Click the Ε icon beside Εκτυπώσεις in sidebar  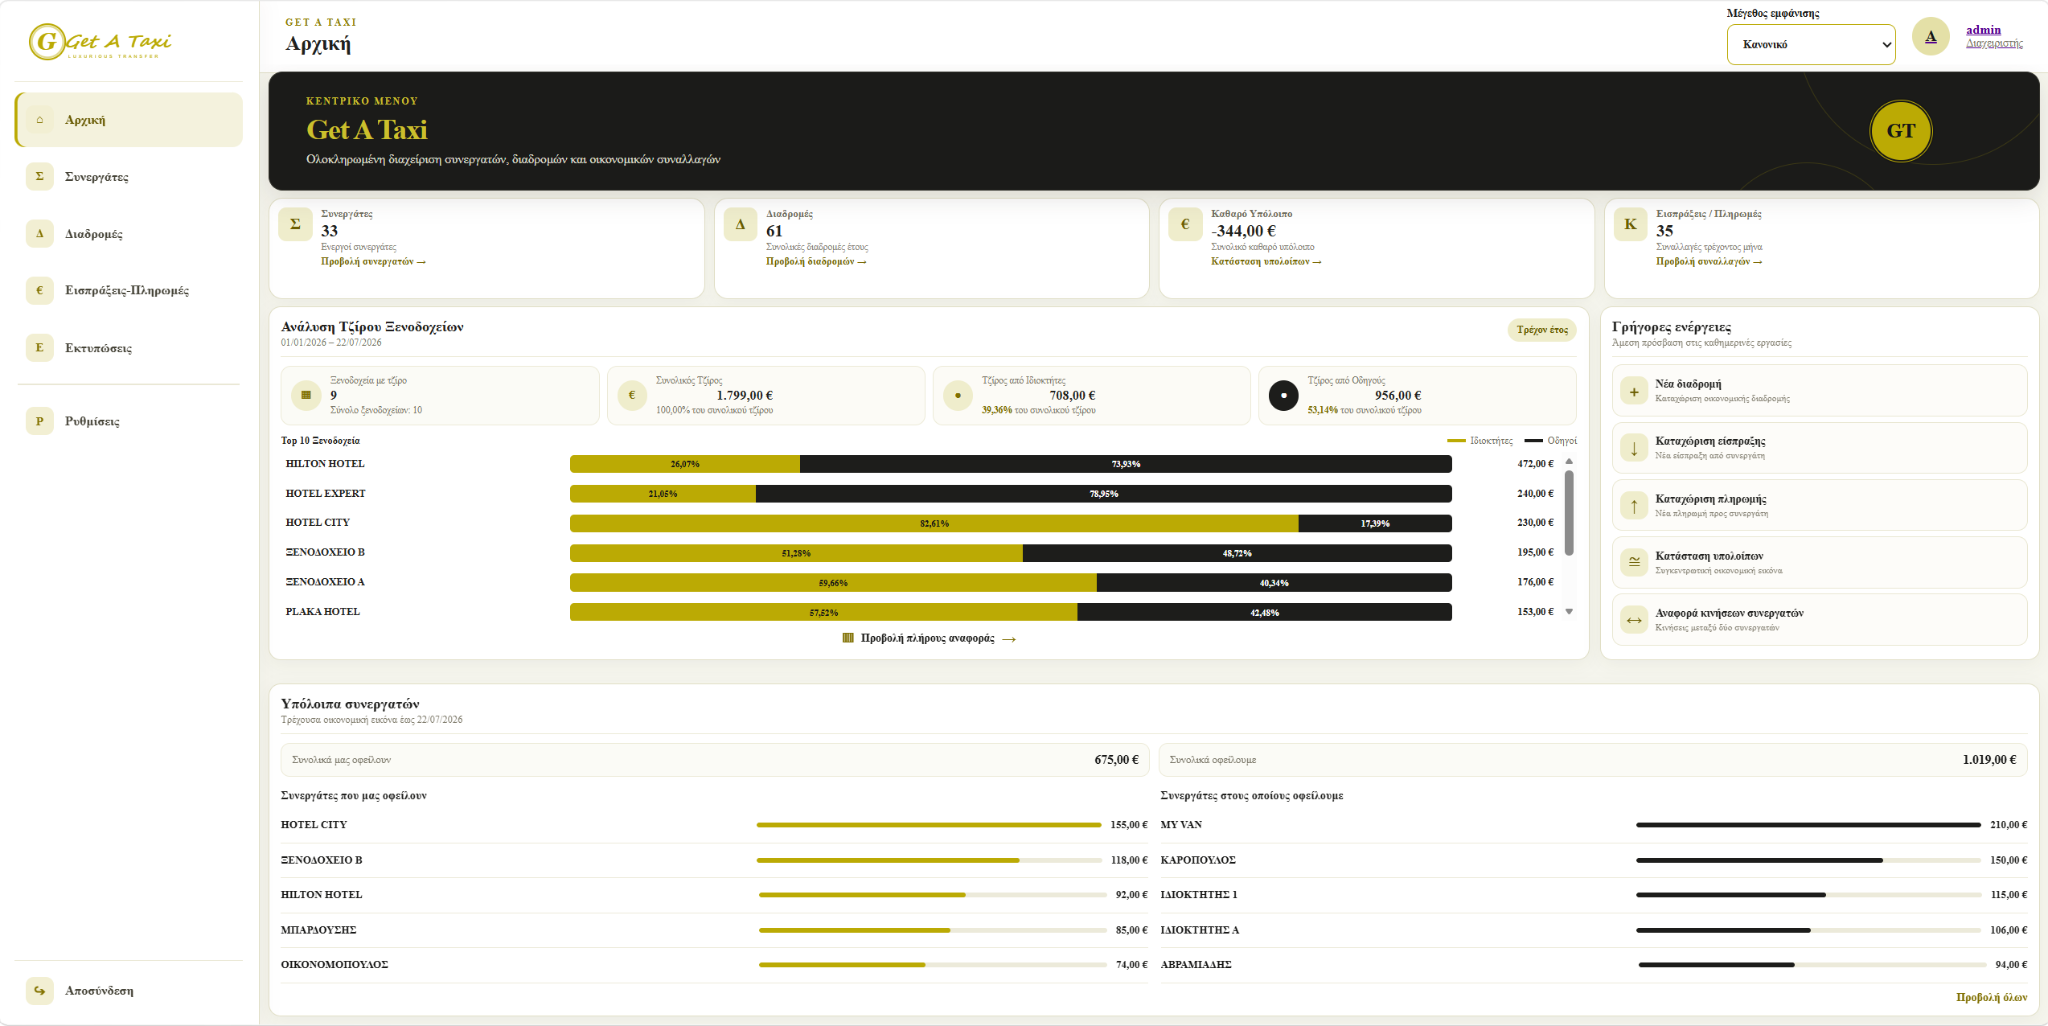pyautogui.click(x=40, y=348)
